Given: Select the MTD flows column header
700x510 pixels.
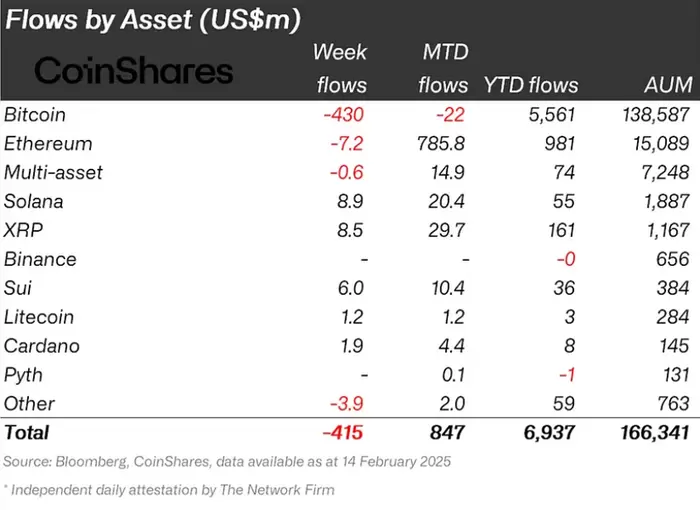Looking at the screenshot, I should 445,68.
